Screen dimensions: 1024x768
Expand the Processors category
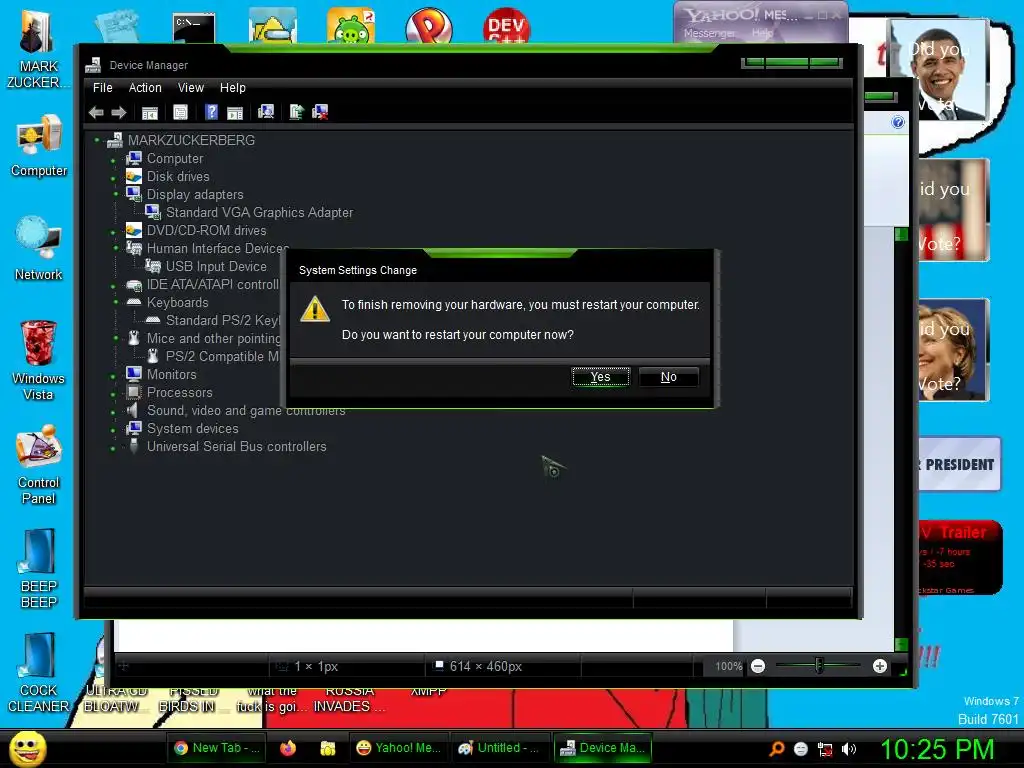click(114, 394)
